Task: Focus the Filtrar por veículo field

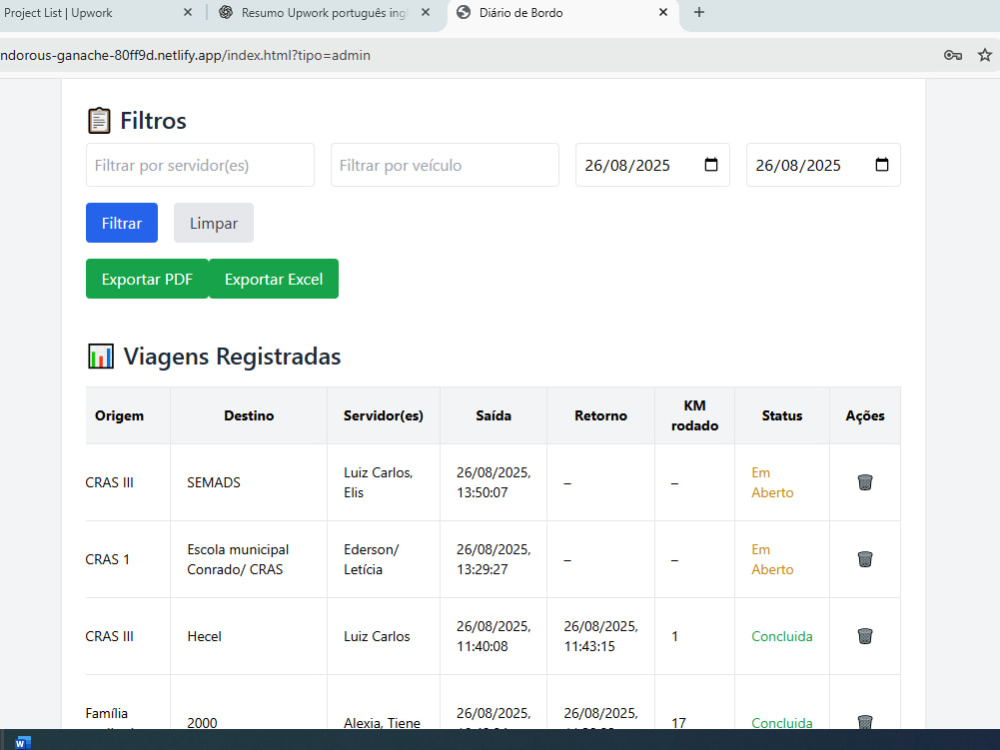Action: pyautogui.click(x=445, y=165)
